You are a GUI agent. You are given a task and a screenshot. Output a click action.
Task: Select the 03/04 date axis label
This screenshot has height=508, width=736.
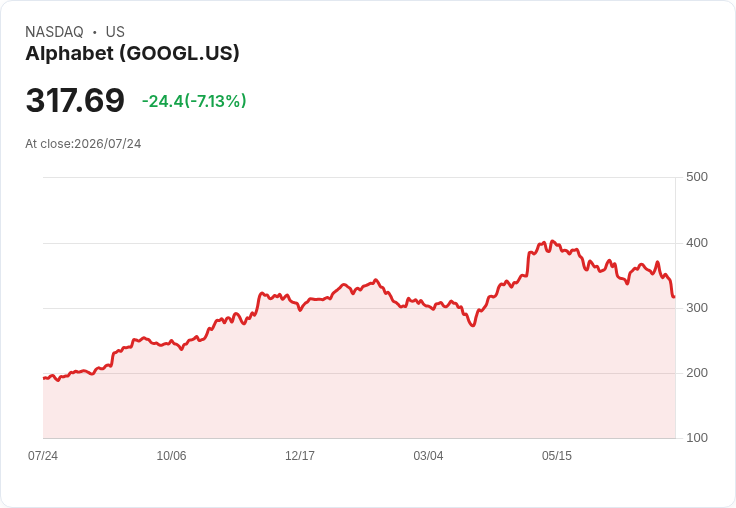(428, 456)
